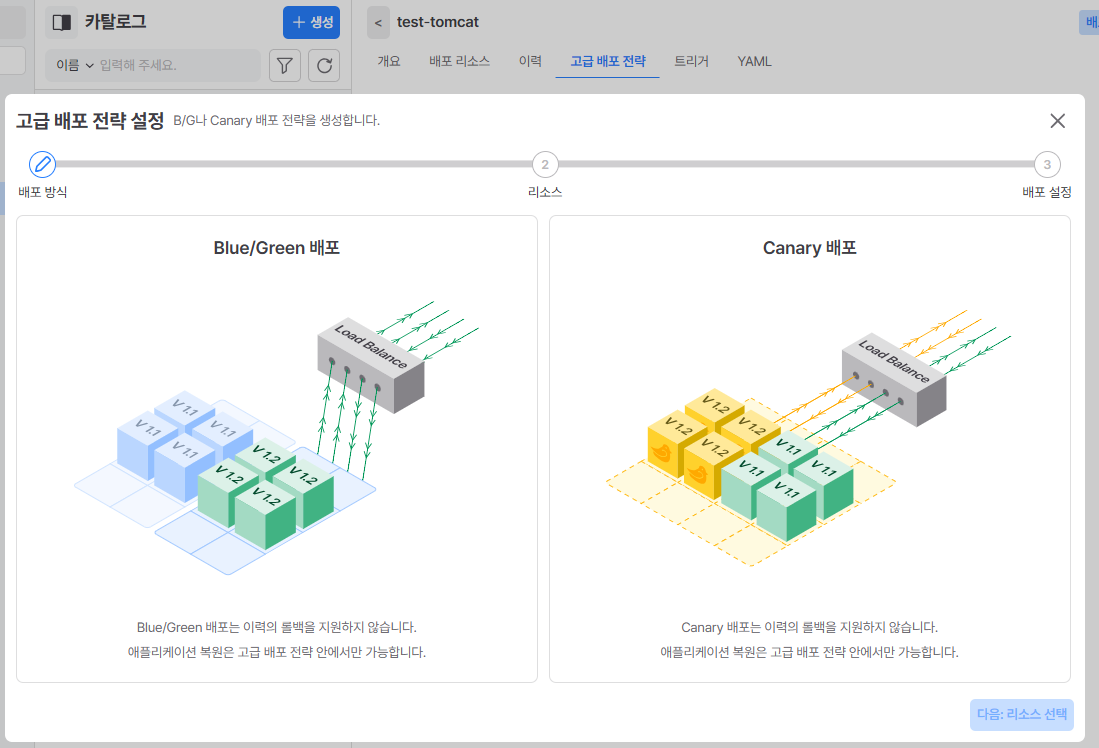
Task: Click the B/G나 Canary dialog subtitle text
Action: [277, 121]
